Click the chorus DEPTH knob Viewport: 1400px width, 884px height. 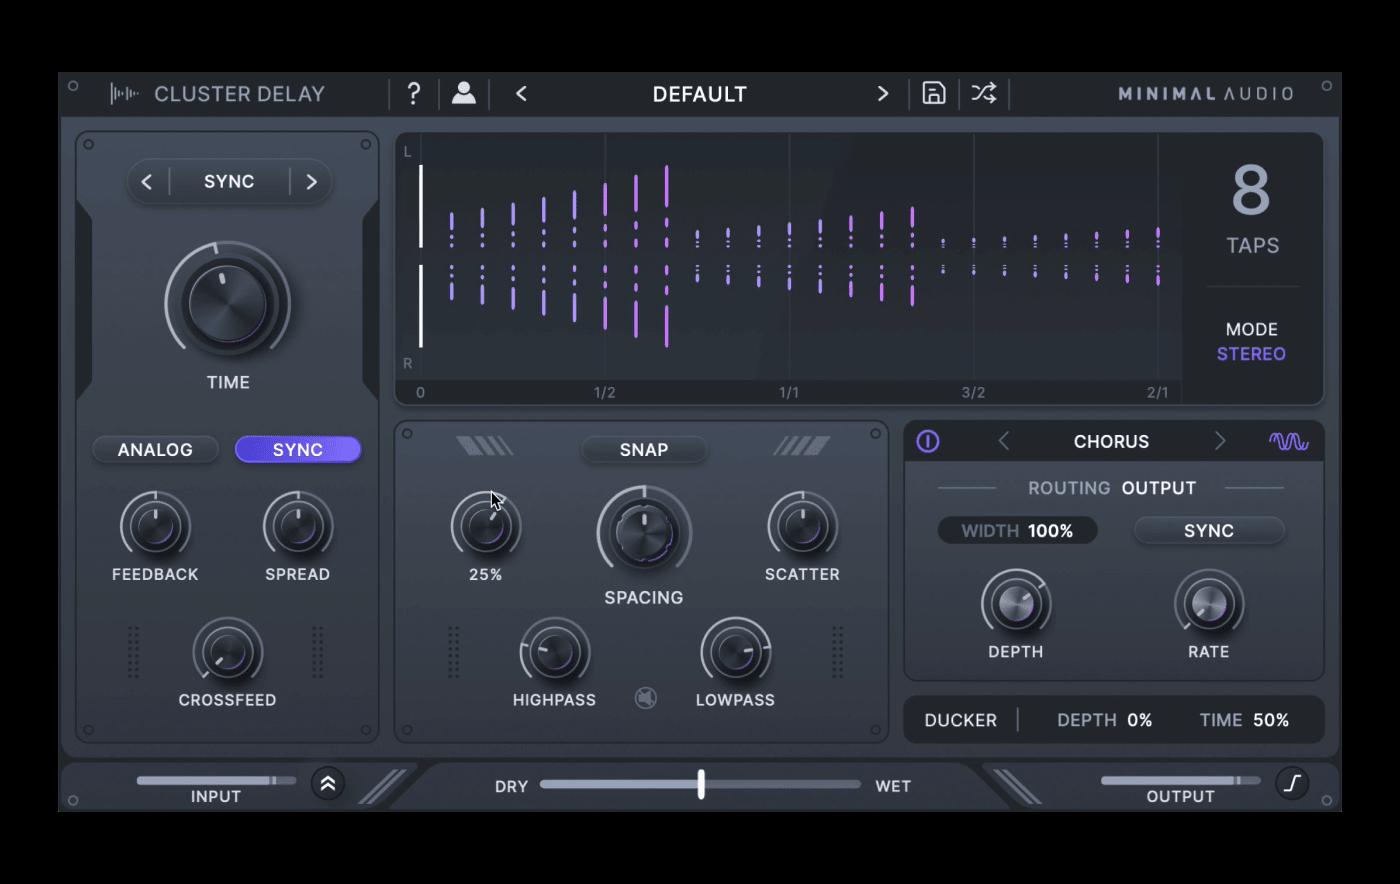(1016, 604)
